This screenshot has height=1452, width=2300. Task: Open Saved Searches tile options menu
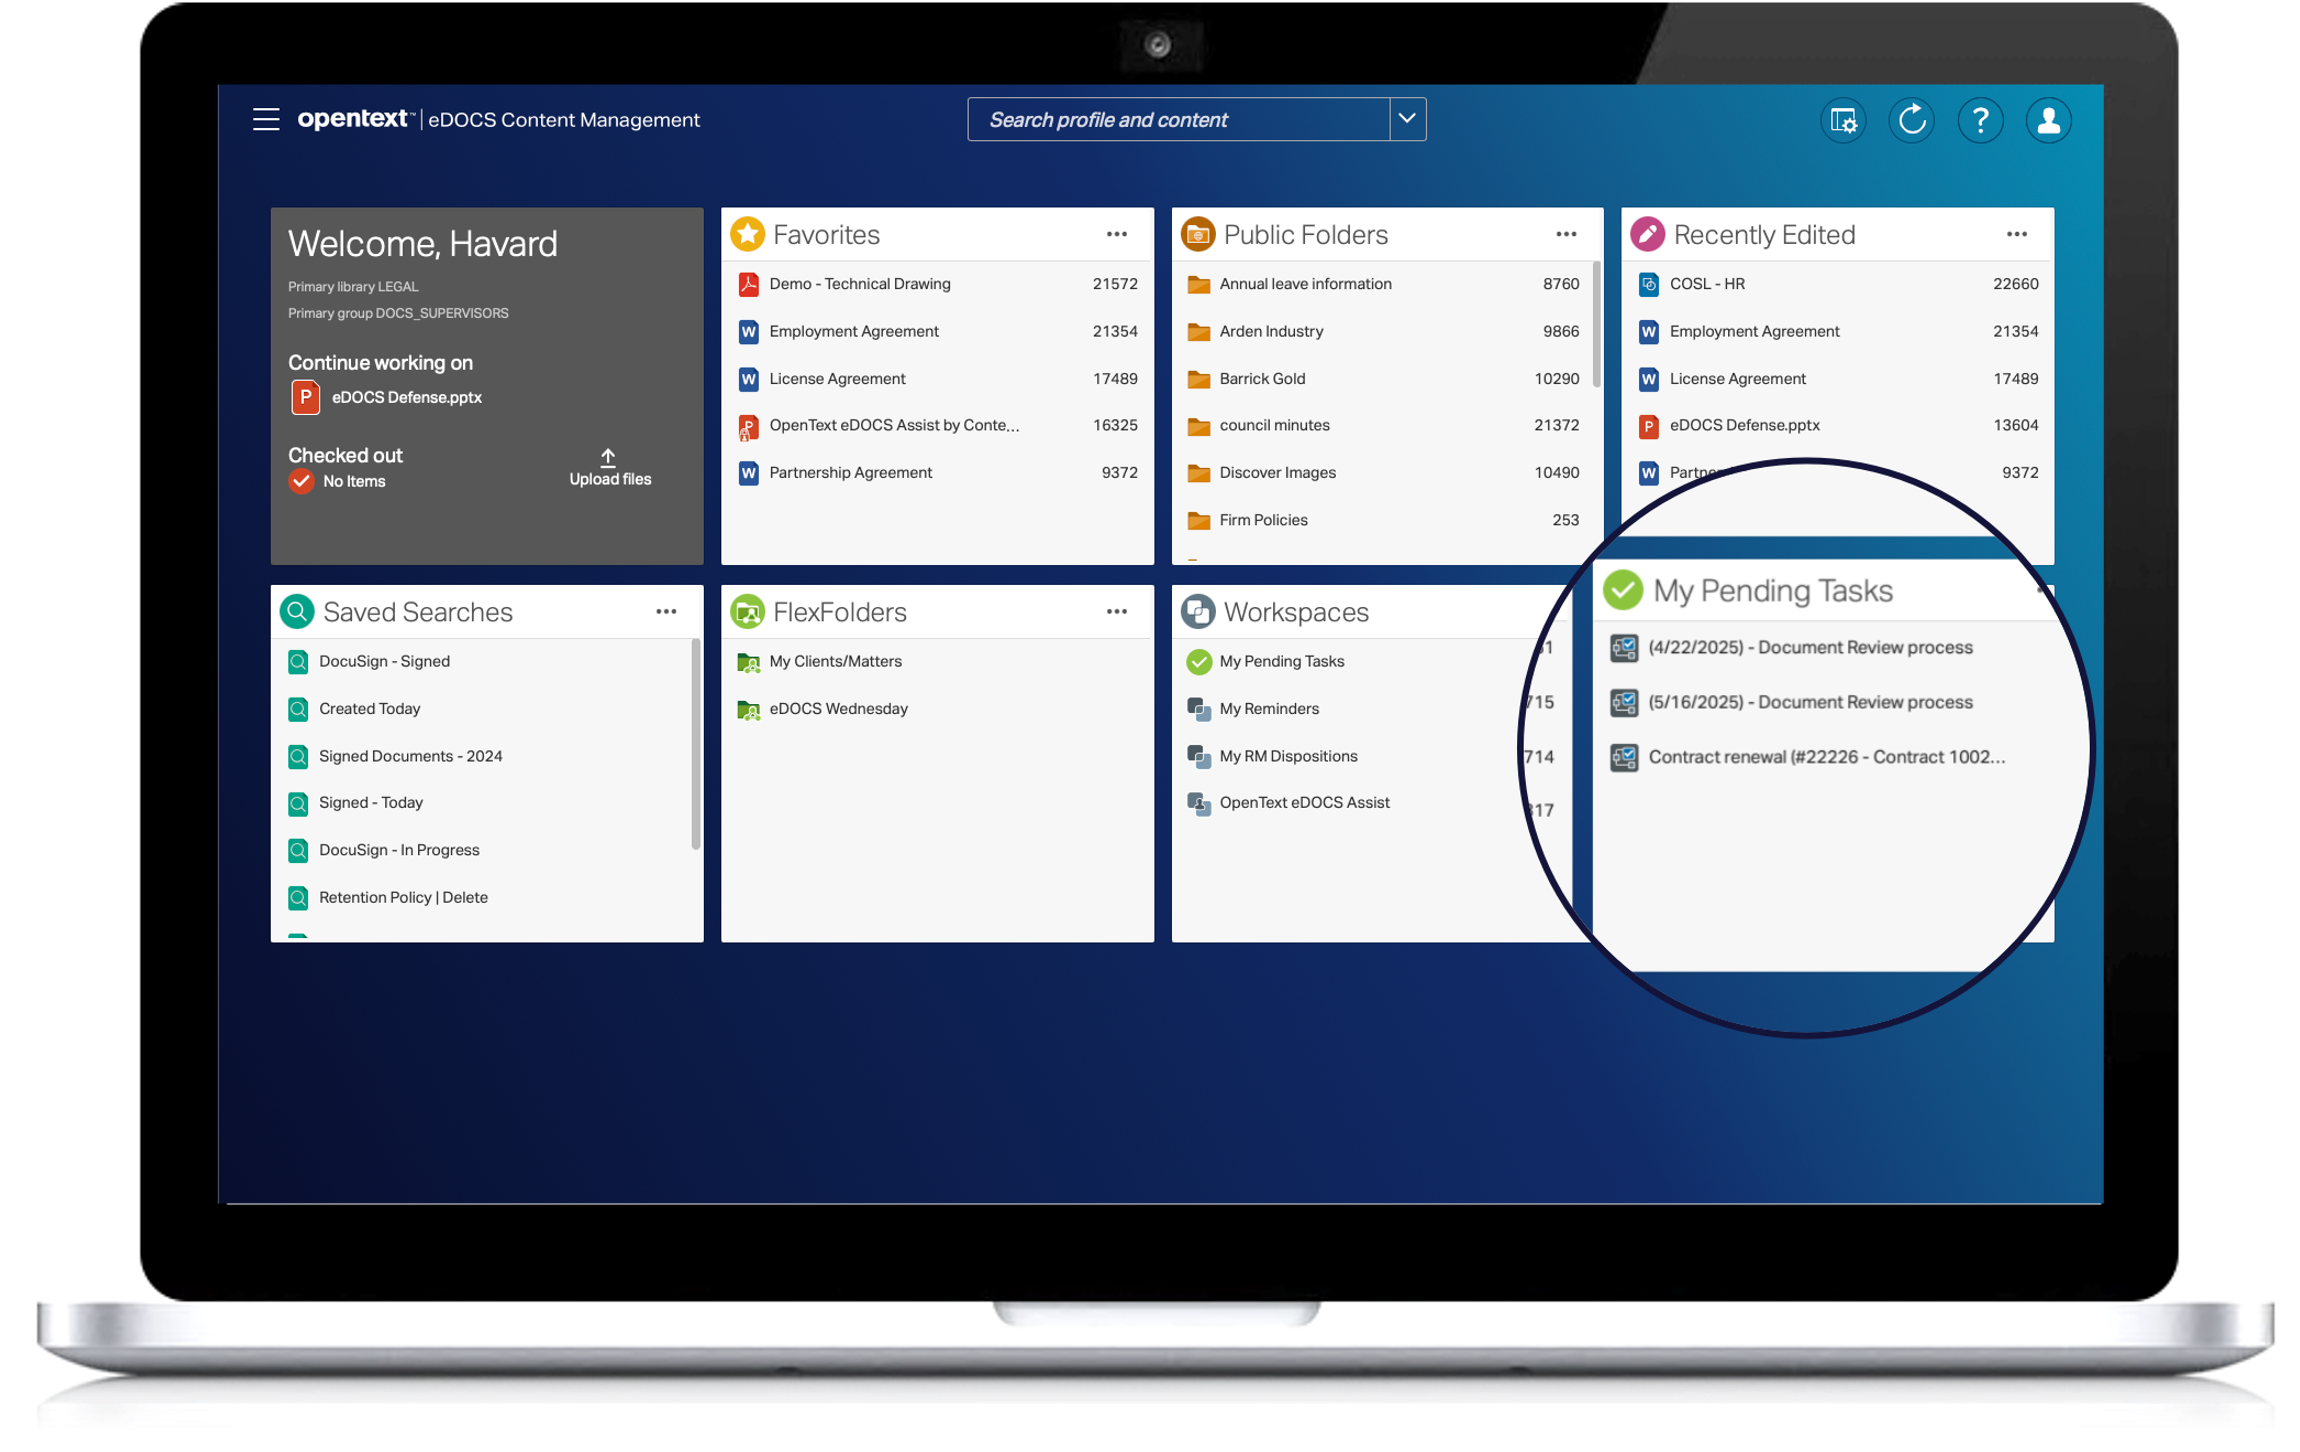pos(666,611)
